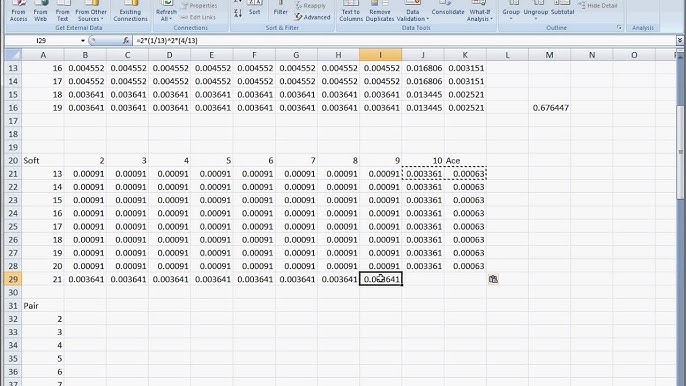The height and width of the screenshot is (386, 686).
Task: Select column M header
Action: click(x=550, y=55)
